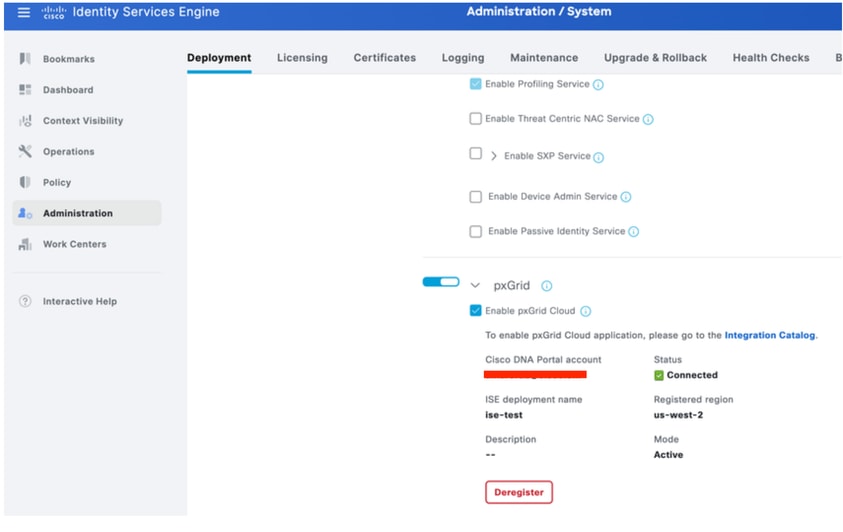
Task: Expand the Enable SXP Service chevron
Action: tap(494, 156)
